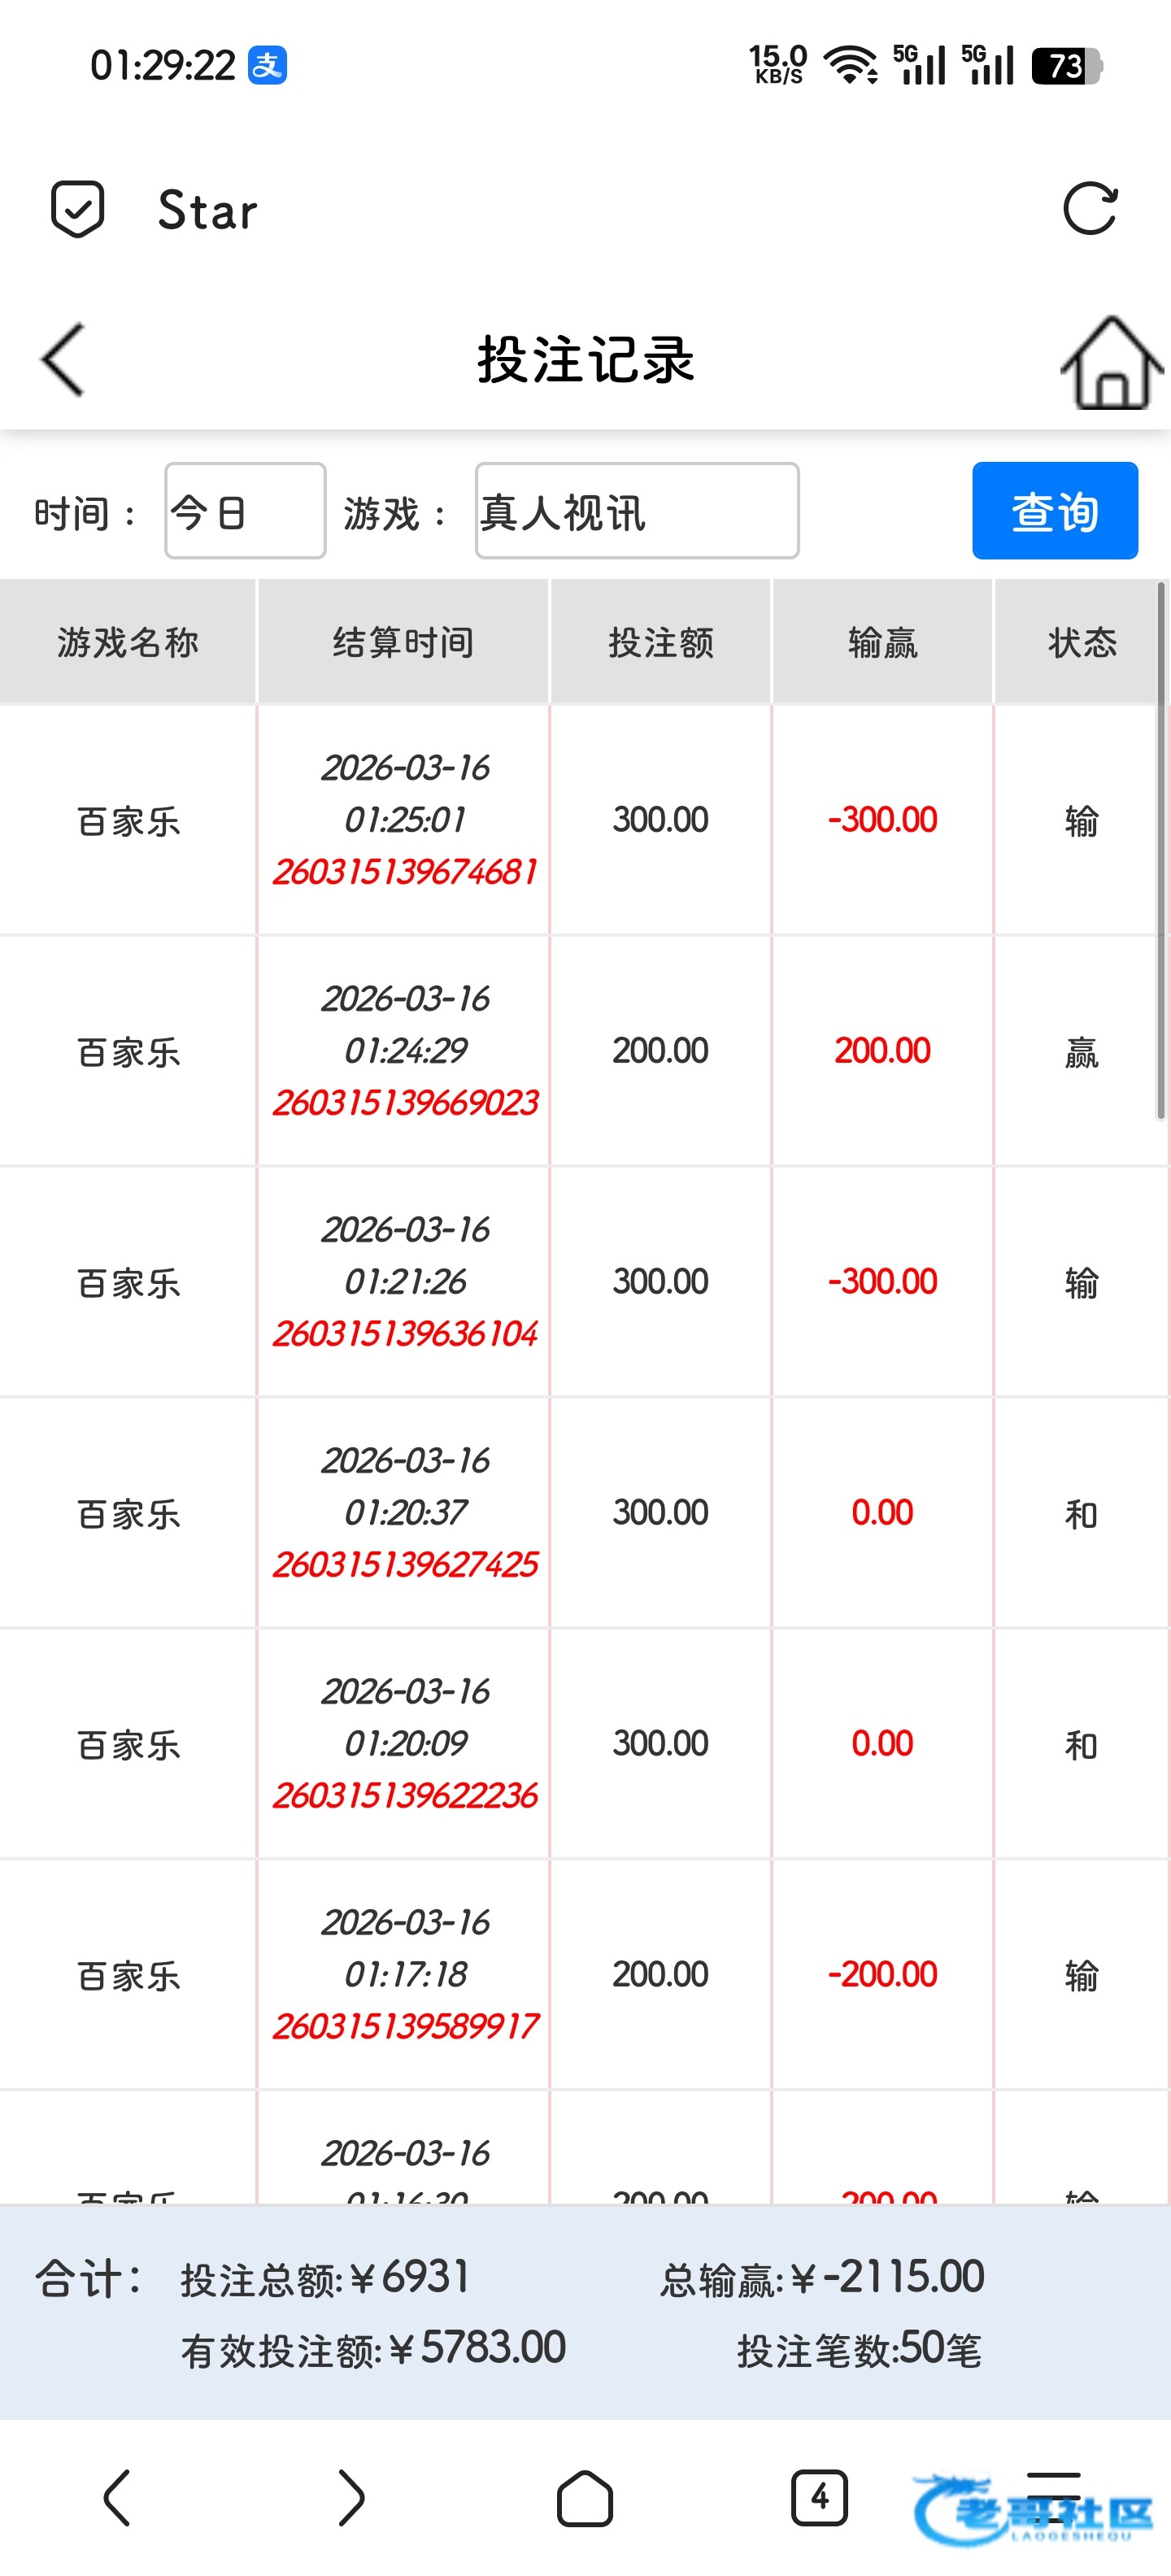The image size is (1171, 2576).
Task: Tap the back arrow in 投注记录 header
Action: 63,360
